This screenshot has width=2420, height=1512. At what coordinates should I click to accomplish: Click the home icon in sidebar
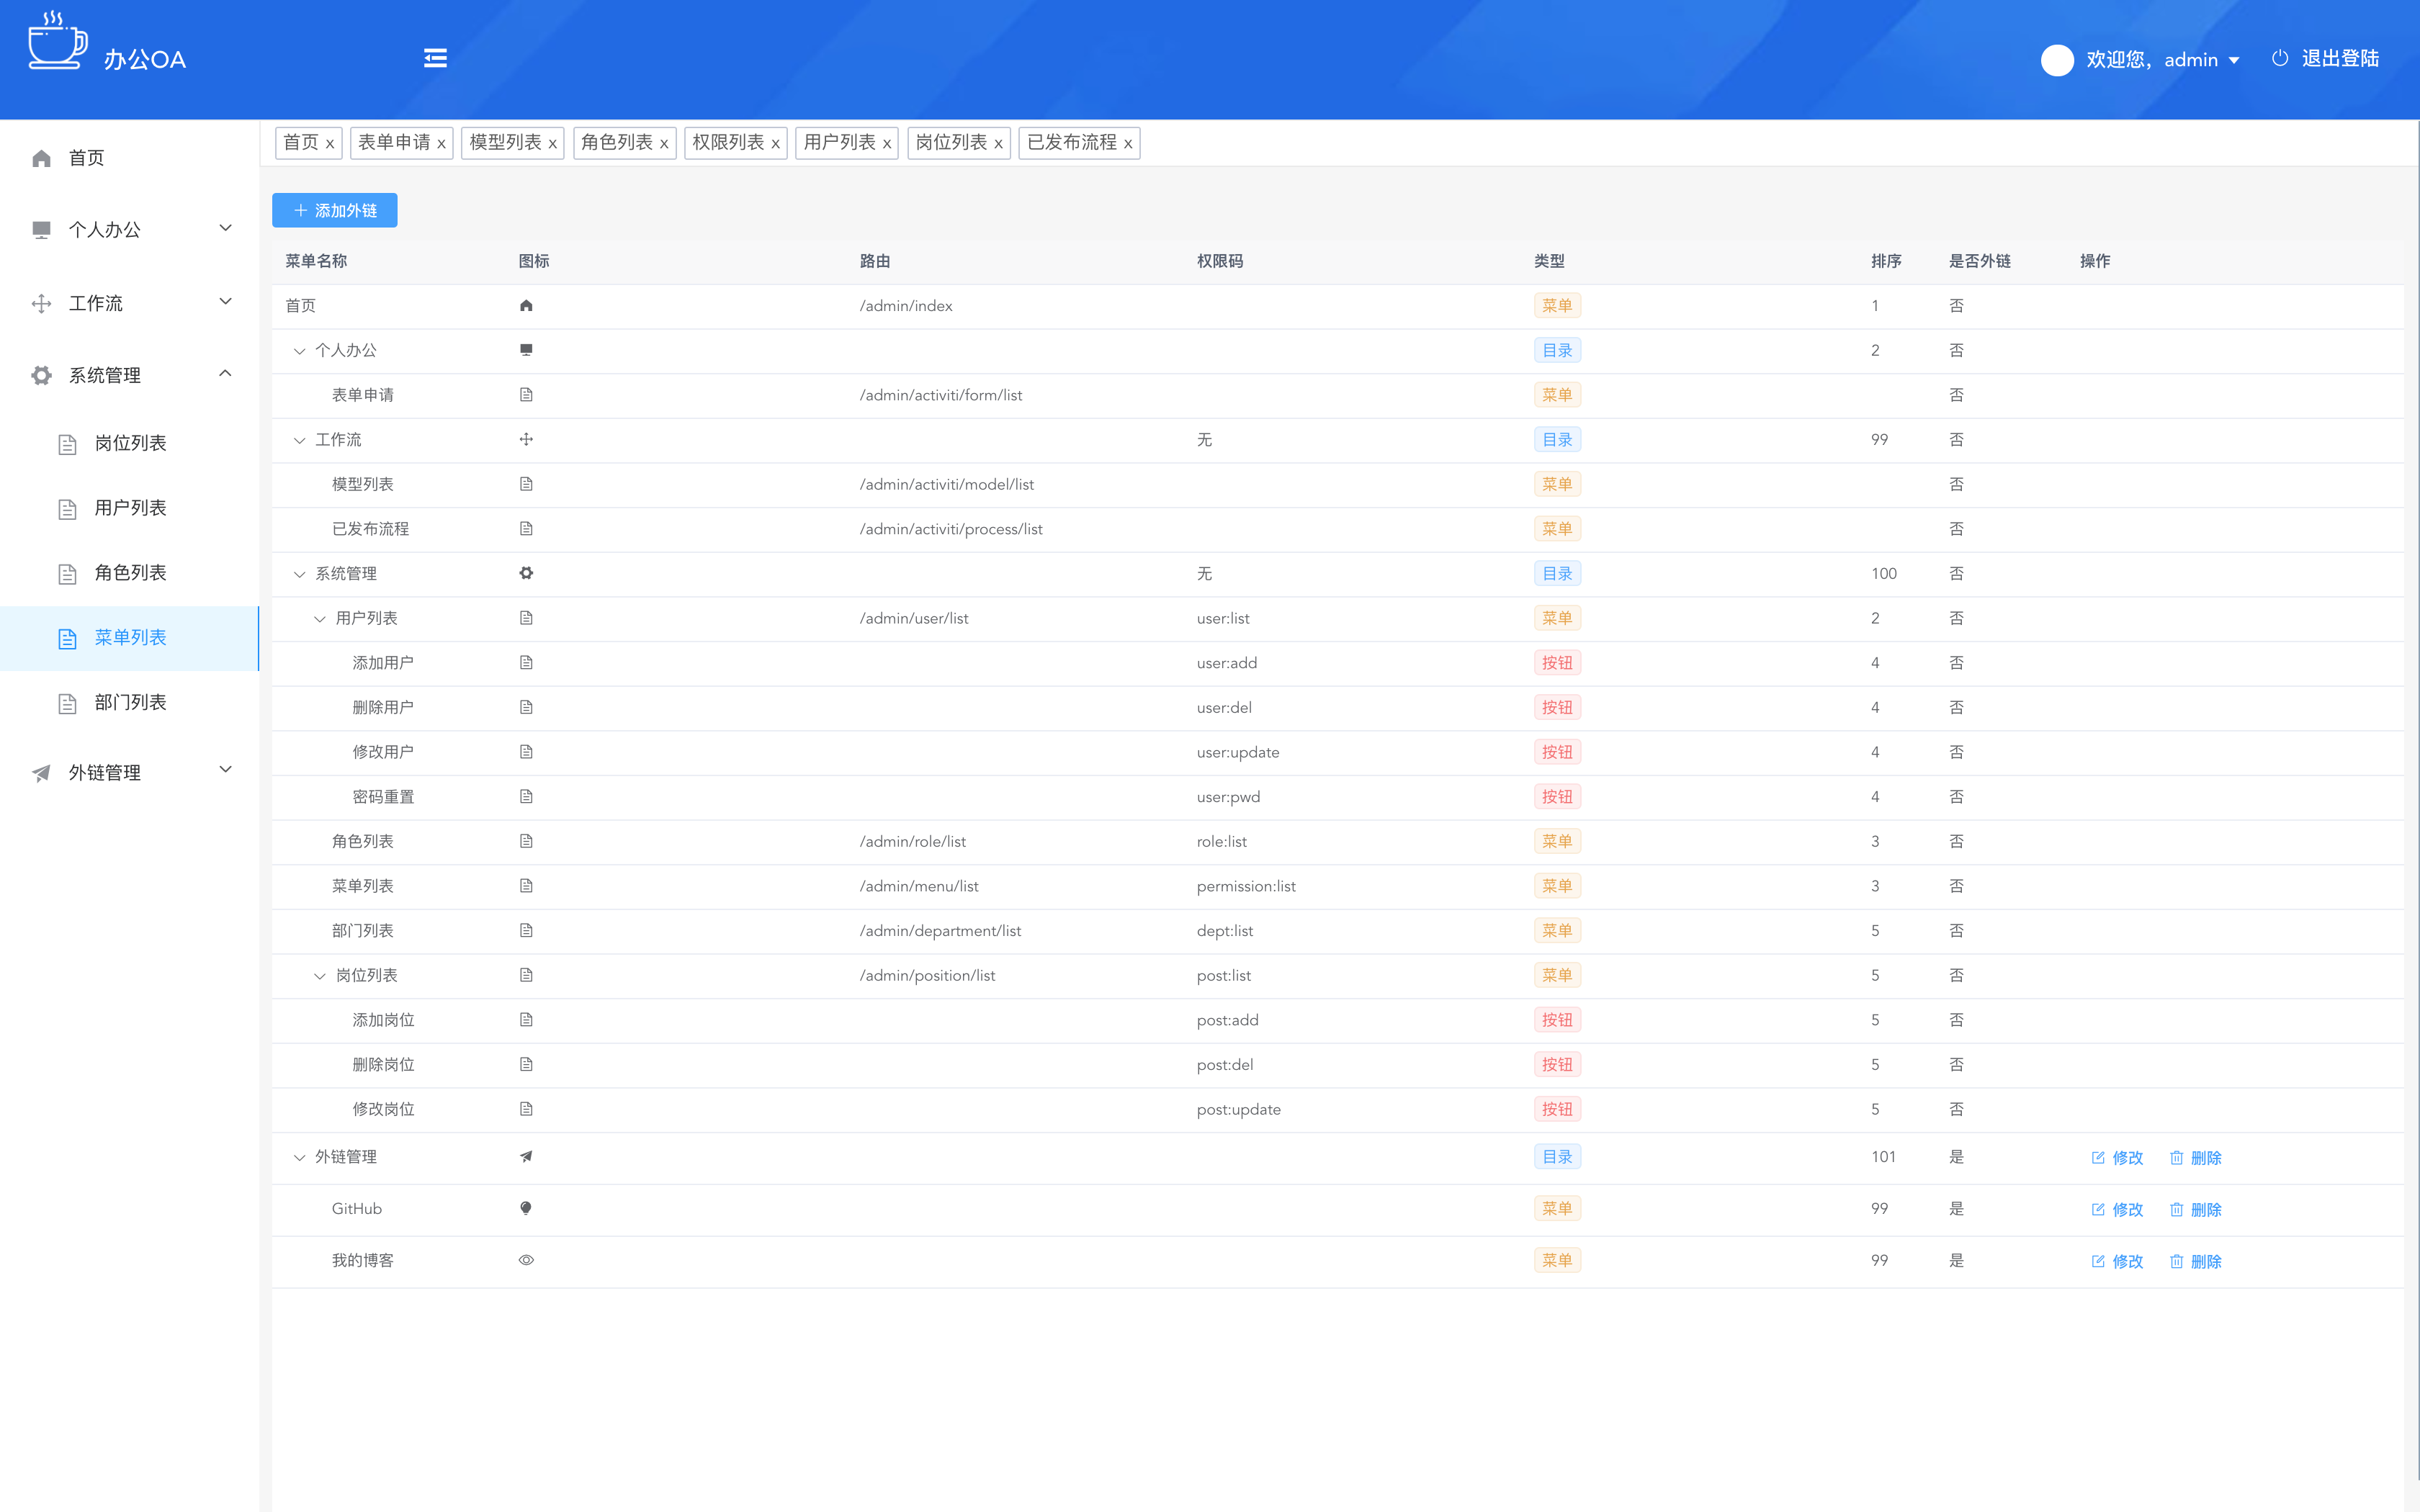41,158
